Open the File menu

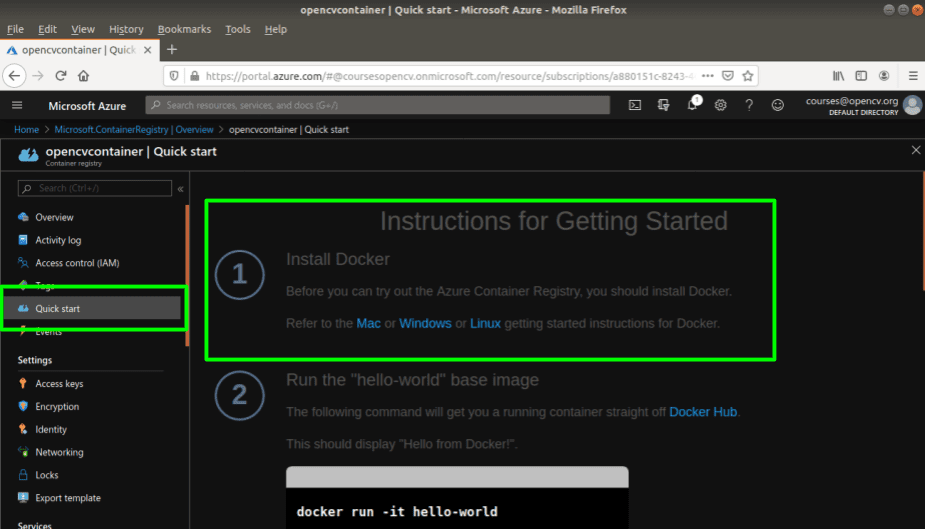pos(15,29)
